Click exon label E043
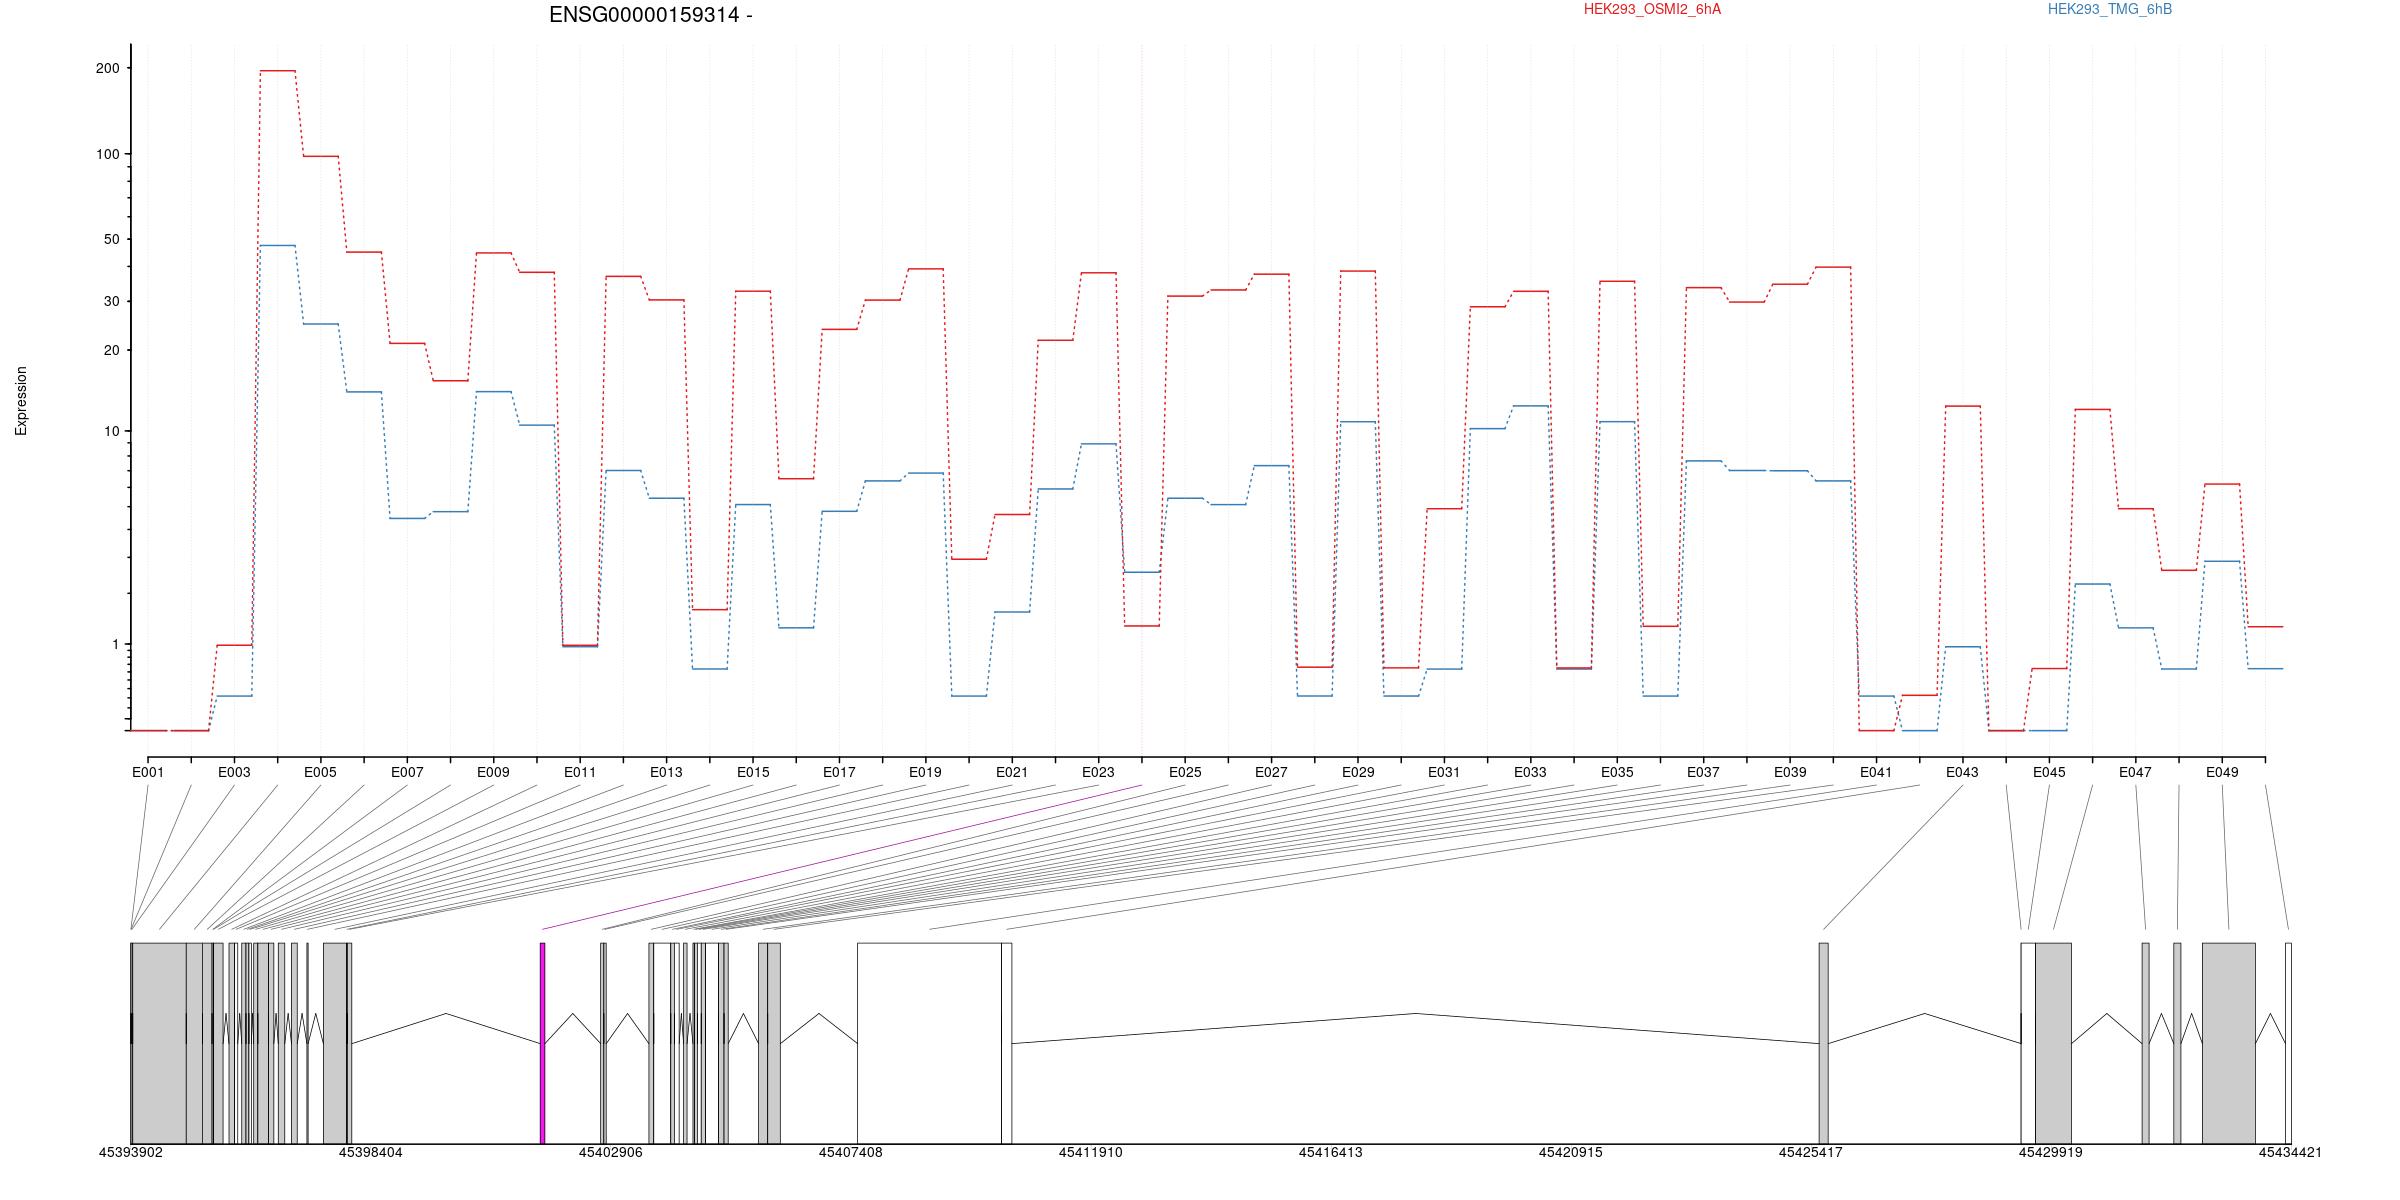Screen dimensions: 2400x1200 pyautogui.click(x=1962, y=772)
